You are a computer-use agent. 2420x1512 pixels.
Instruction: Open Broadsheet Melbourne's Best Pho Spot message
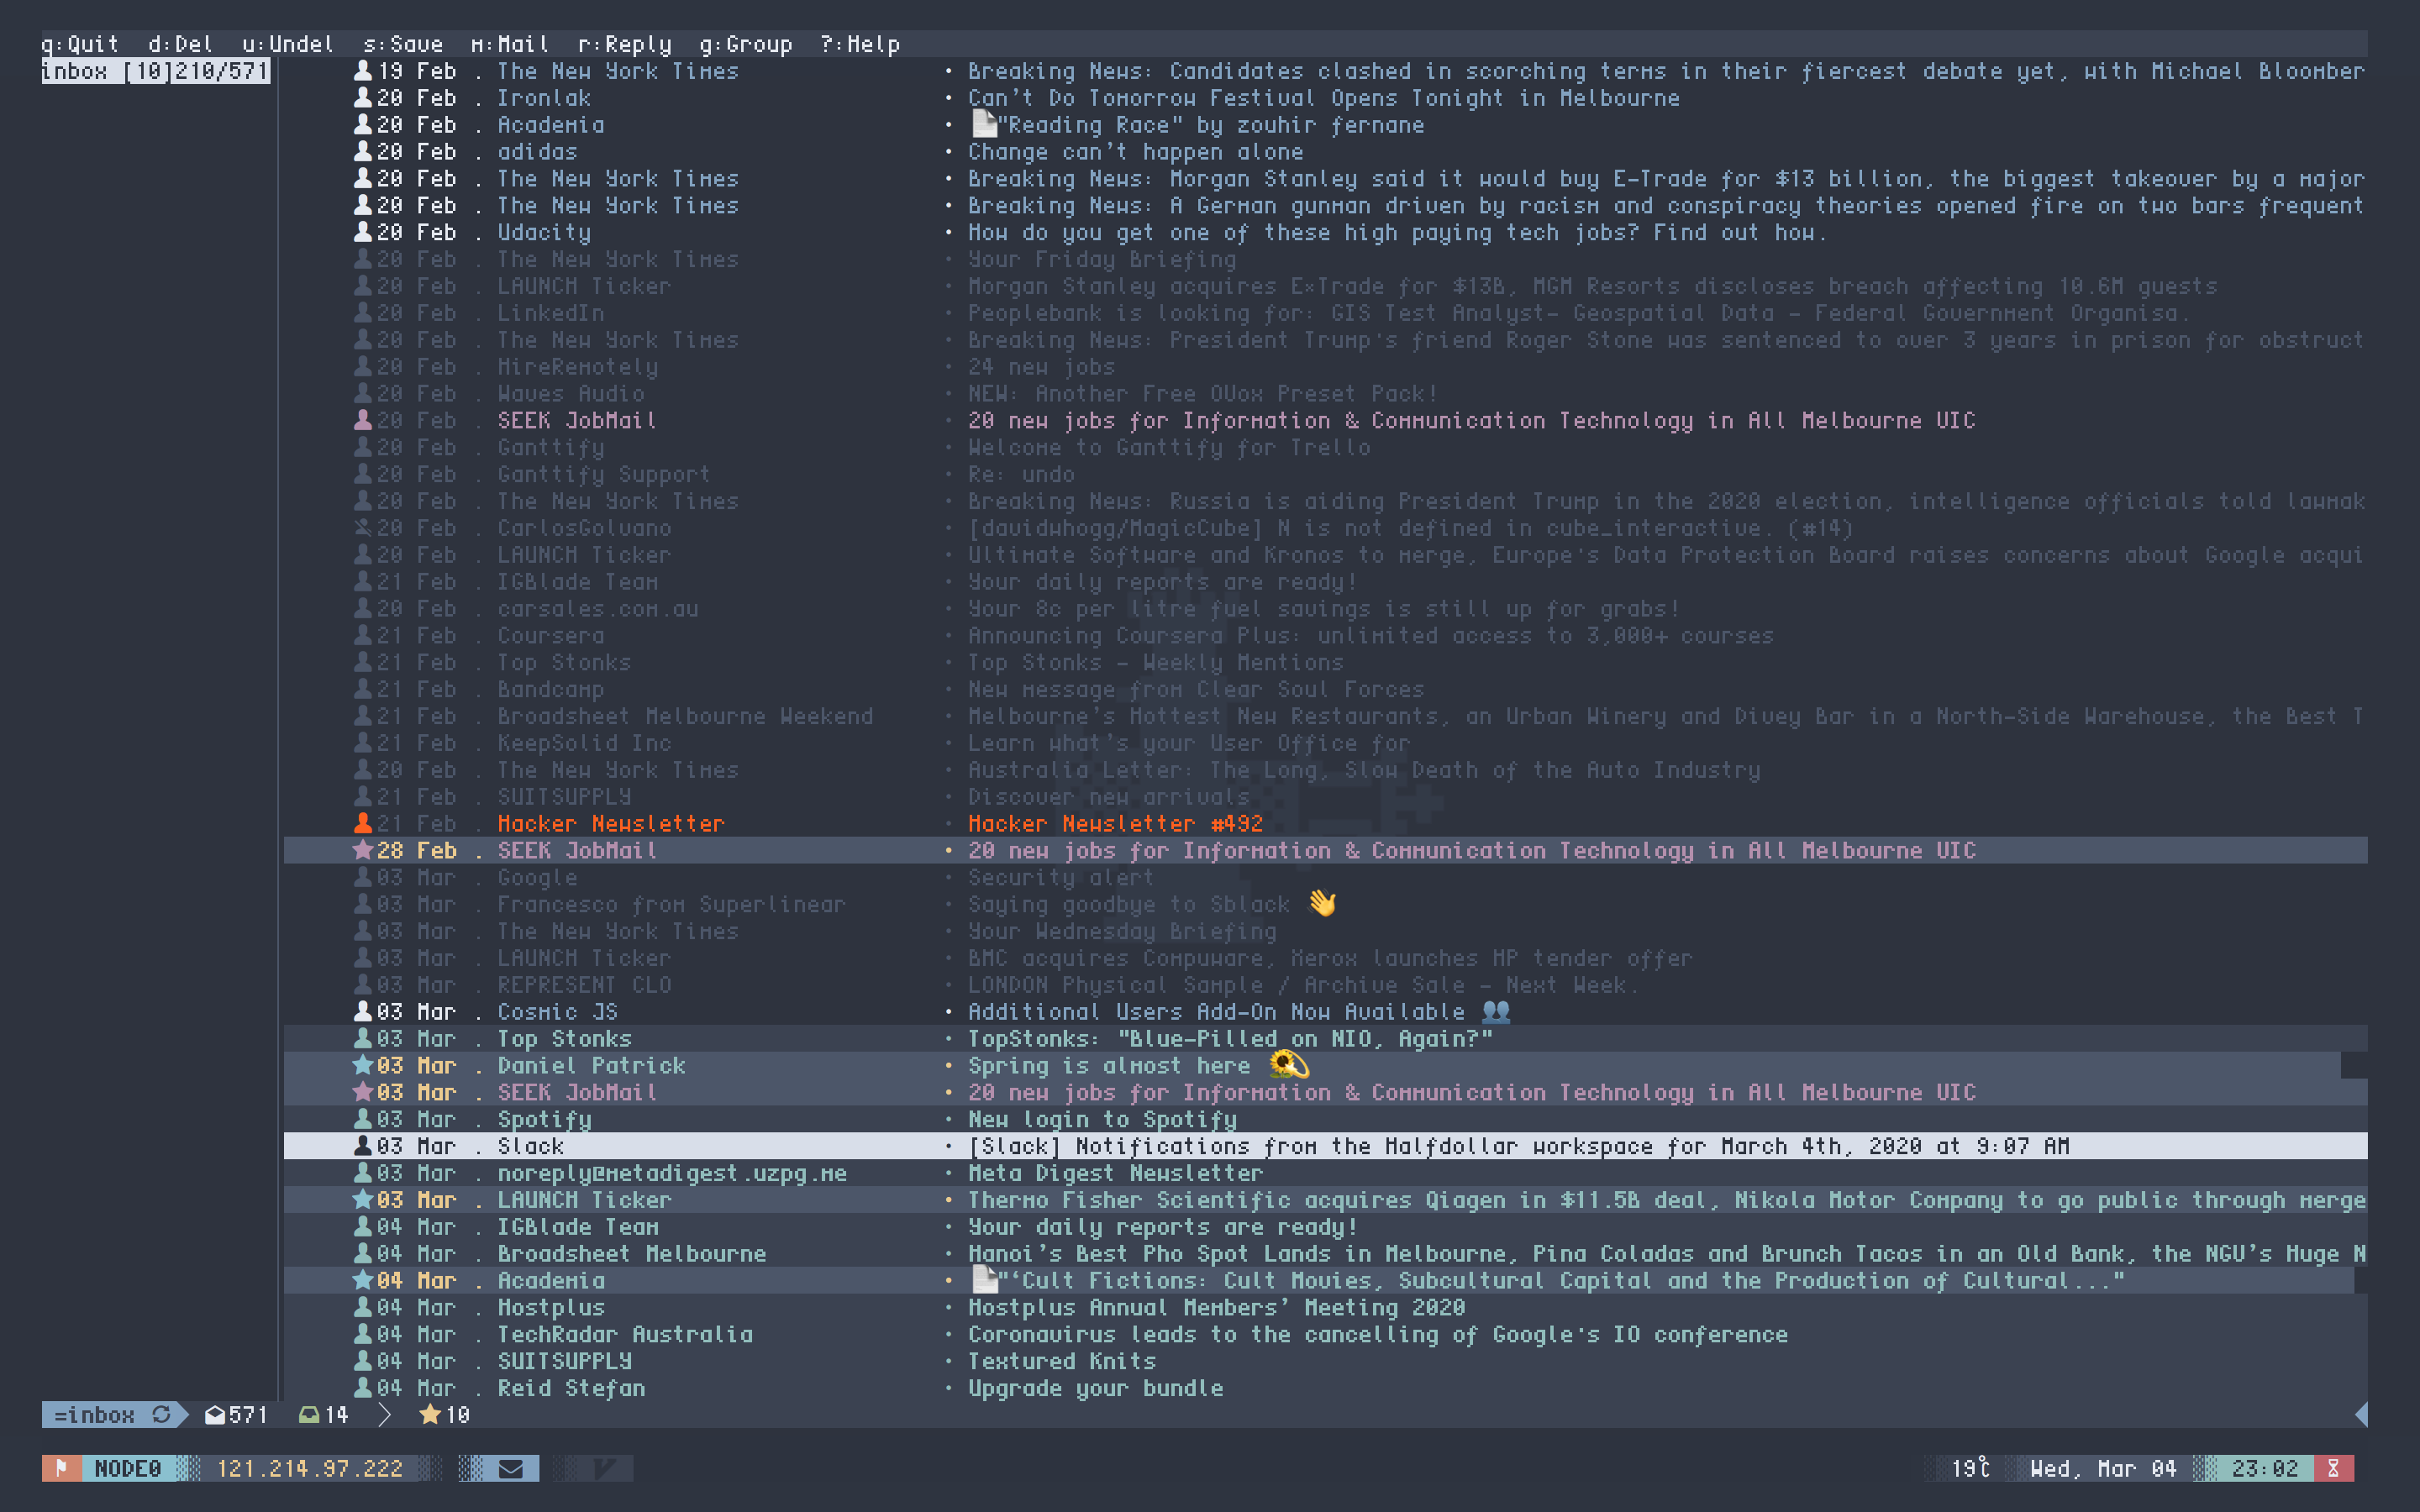(x=1325, y=1253)
